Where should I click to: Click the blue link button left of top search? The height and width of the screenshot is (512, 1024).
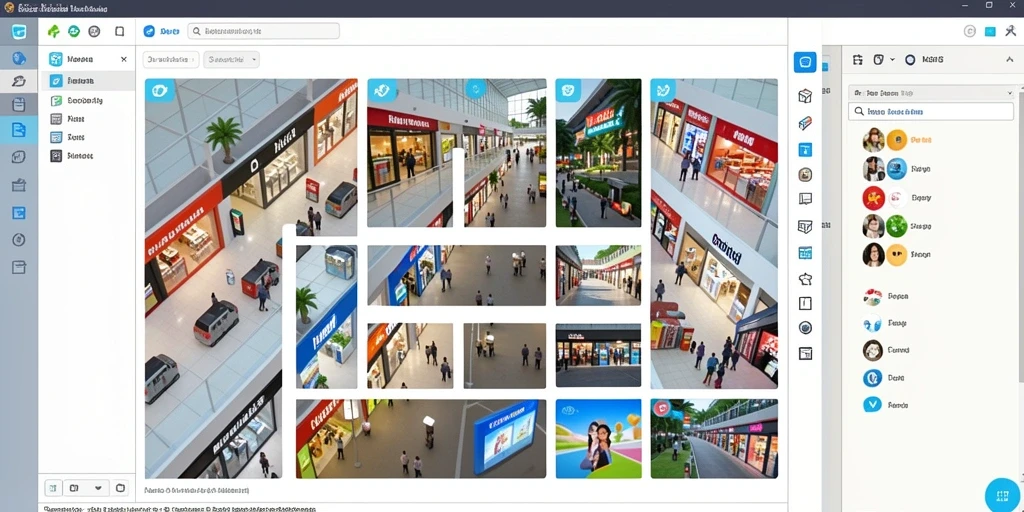[161, 31]
